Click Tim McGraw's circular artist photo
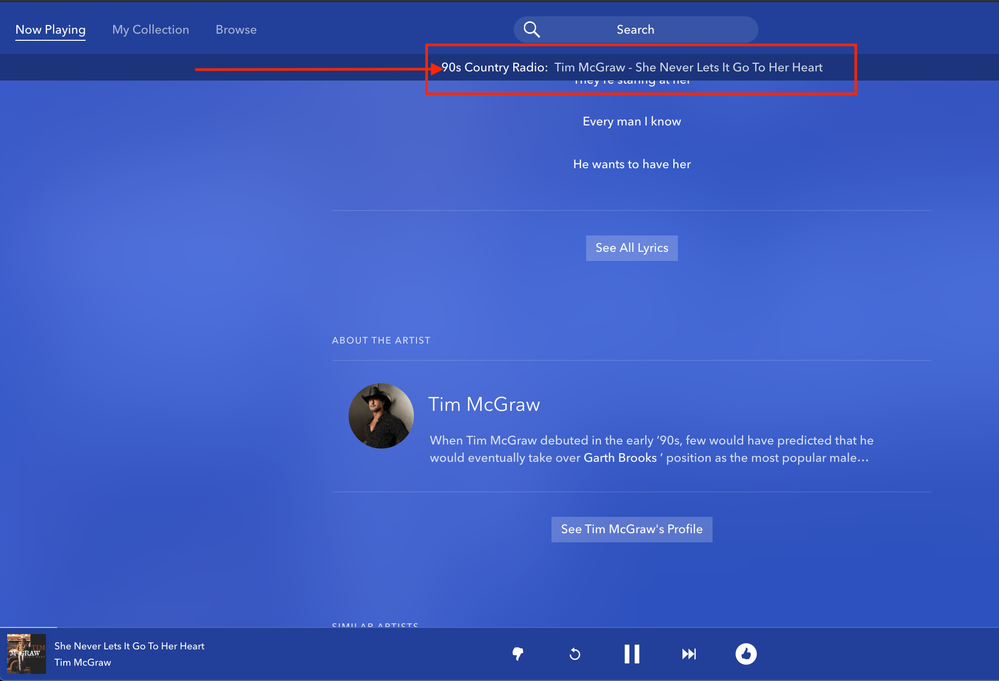Image resolution: width=999 pixels, height=681 pixels. [381, 416]
